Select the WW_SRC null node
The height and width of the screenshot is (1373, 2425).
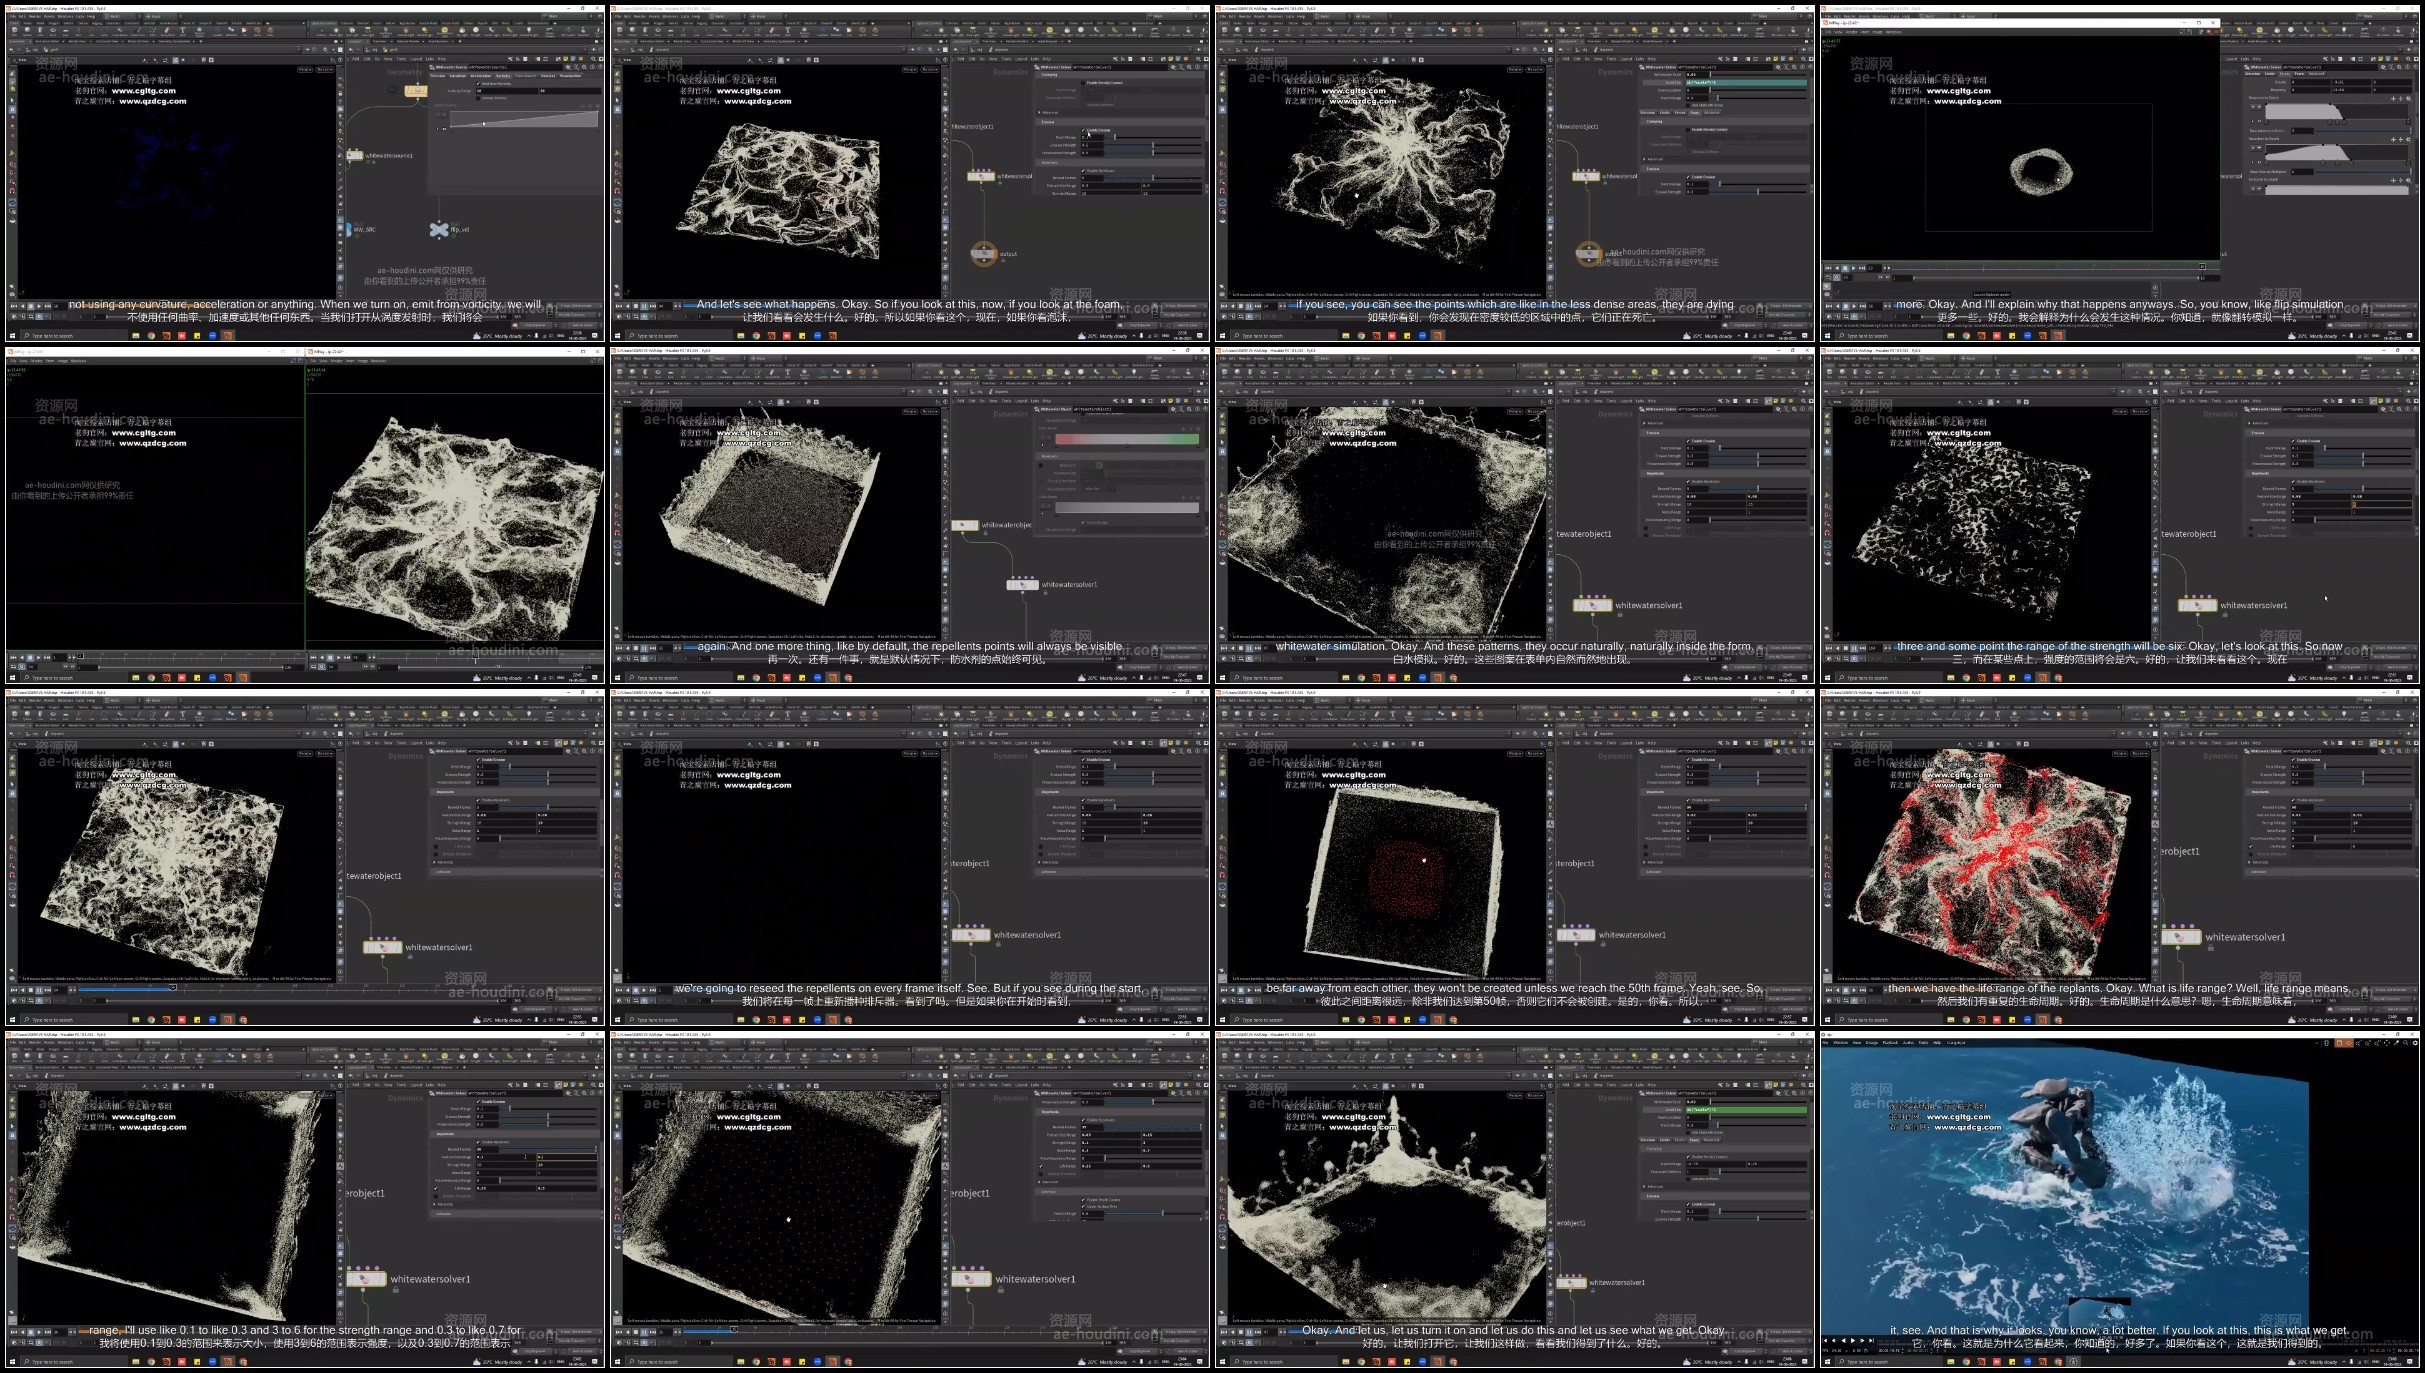tap(349, 229)
